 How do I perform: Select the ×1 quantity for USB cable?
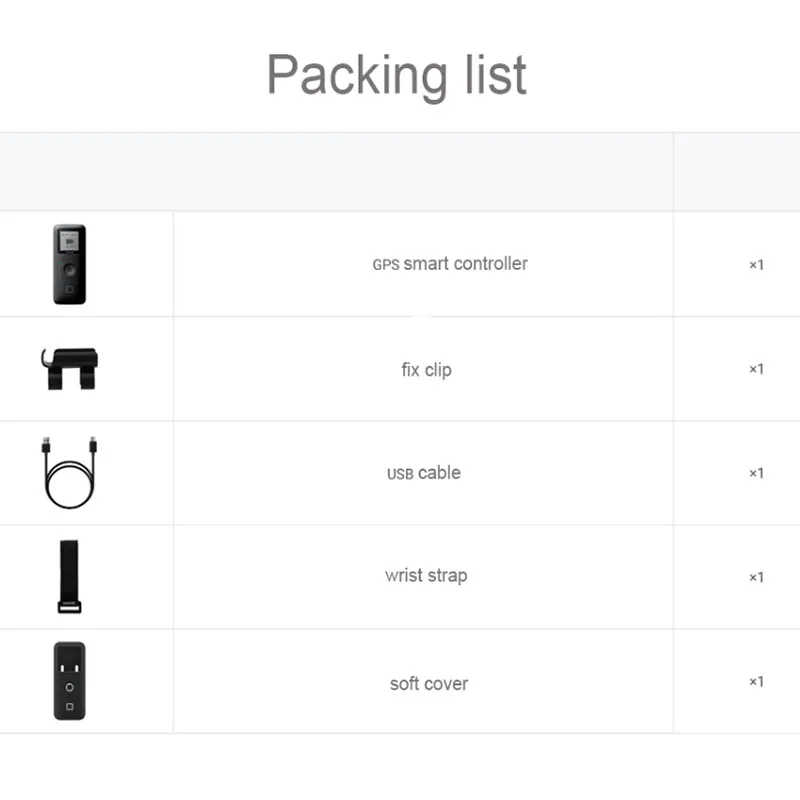[756, 473]
